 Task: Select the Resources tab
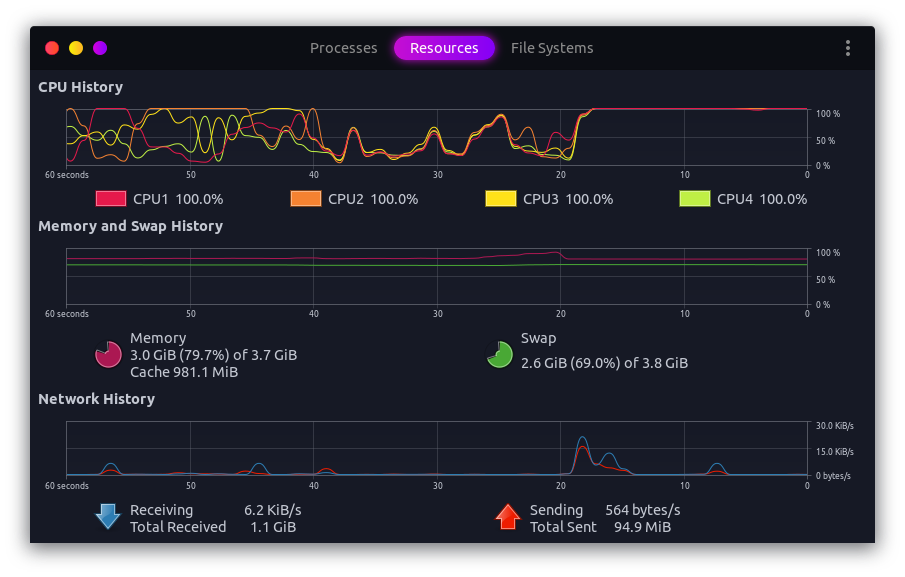point(444,48)
